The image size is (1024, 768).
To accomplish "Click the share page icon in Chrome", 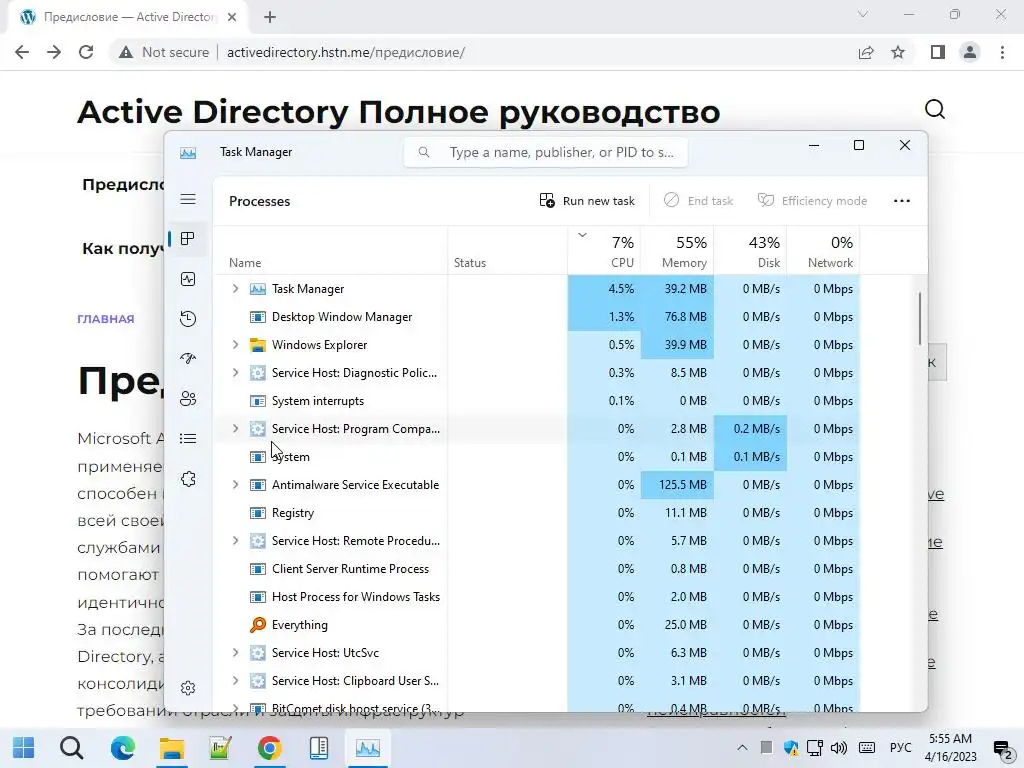I will (x=866, y=52).
